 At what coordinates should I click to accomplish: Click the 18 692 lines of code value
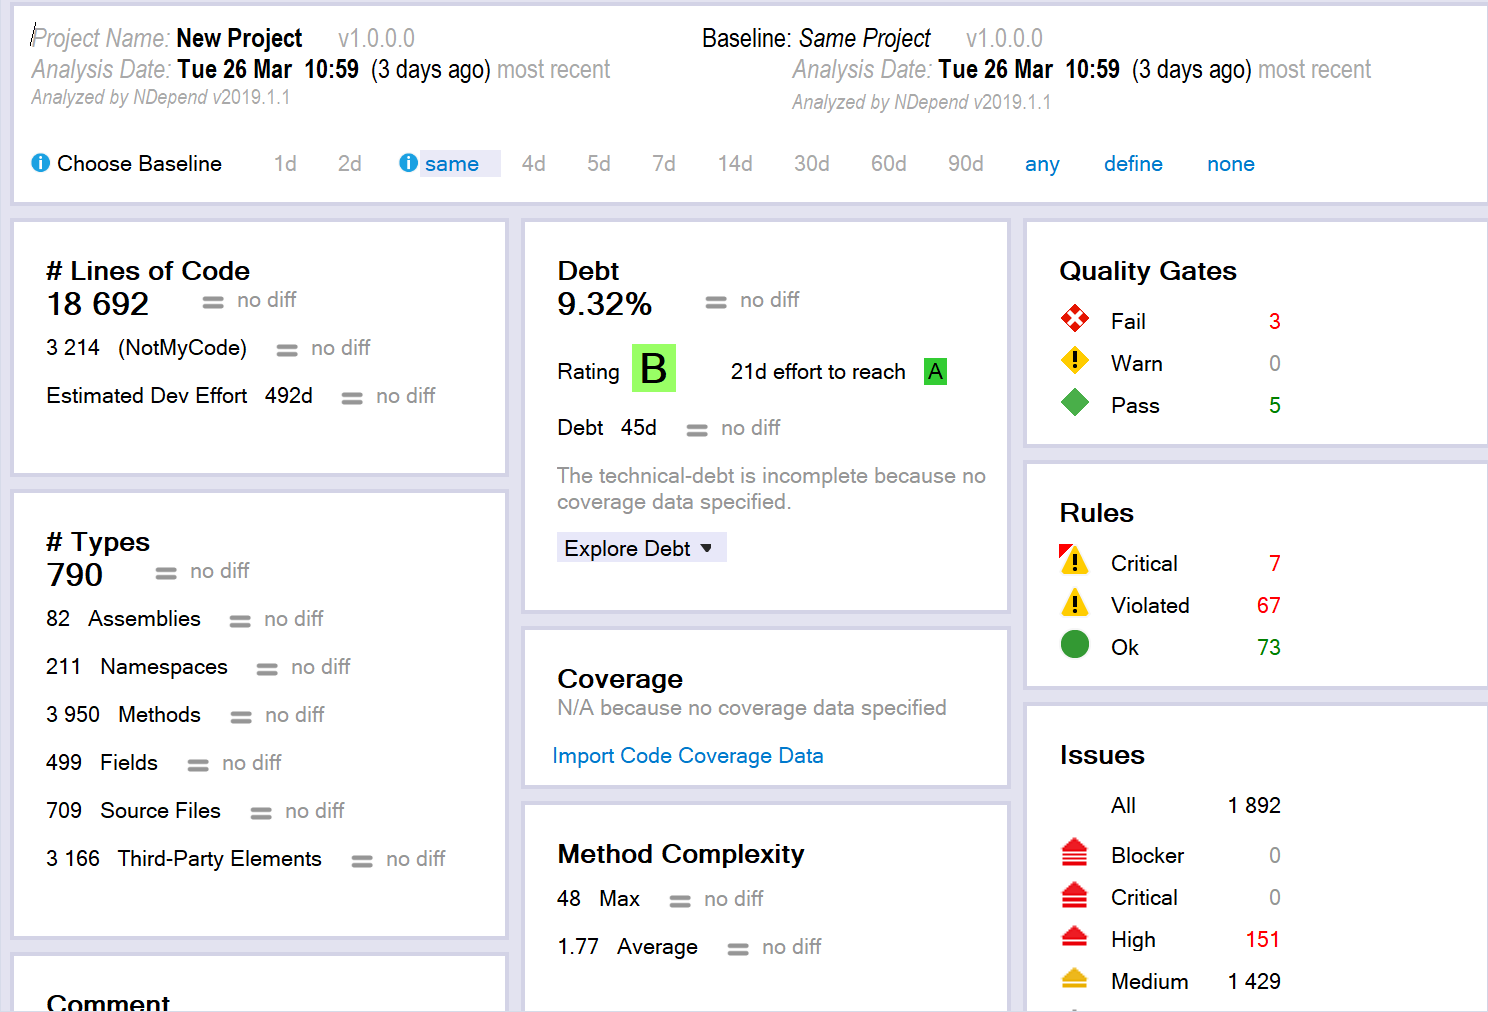click(x=98, y=304)
